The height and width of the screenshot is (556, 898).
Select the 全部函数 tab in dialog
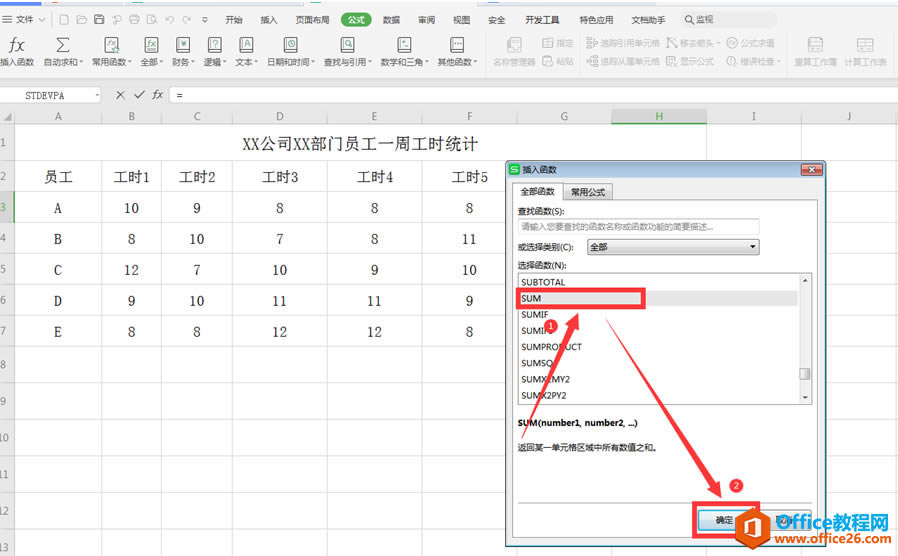click(x=537, y=191)
